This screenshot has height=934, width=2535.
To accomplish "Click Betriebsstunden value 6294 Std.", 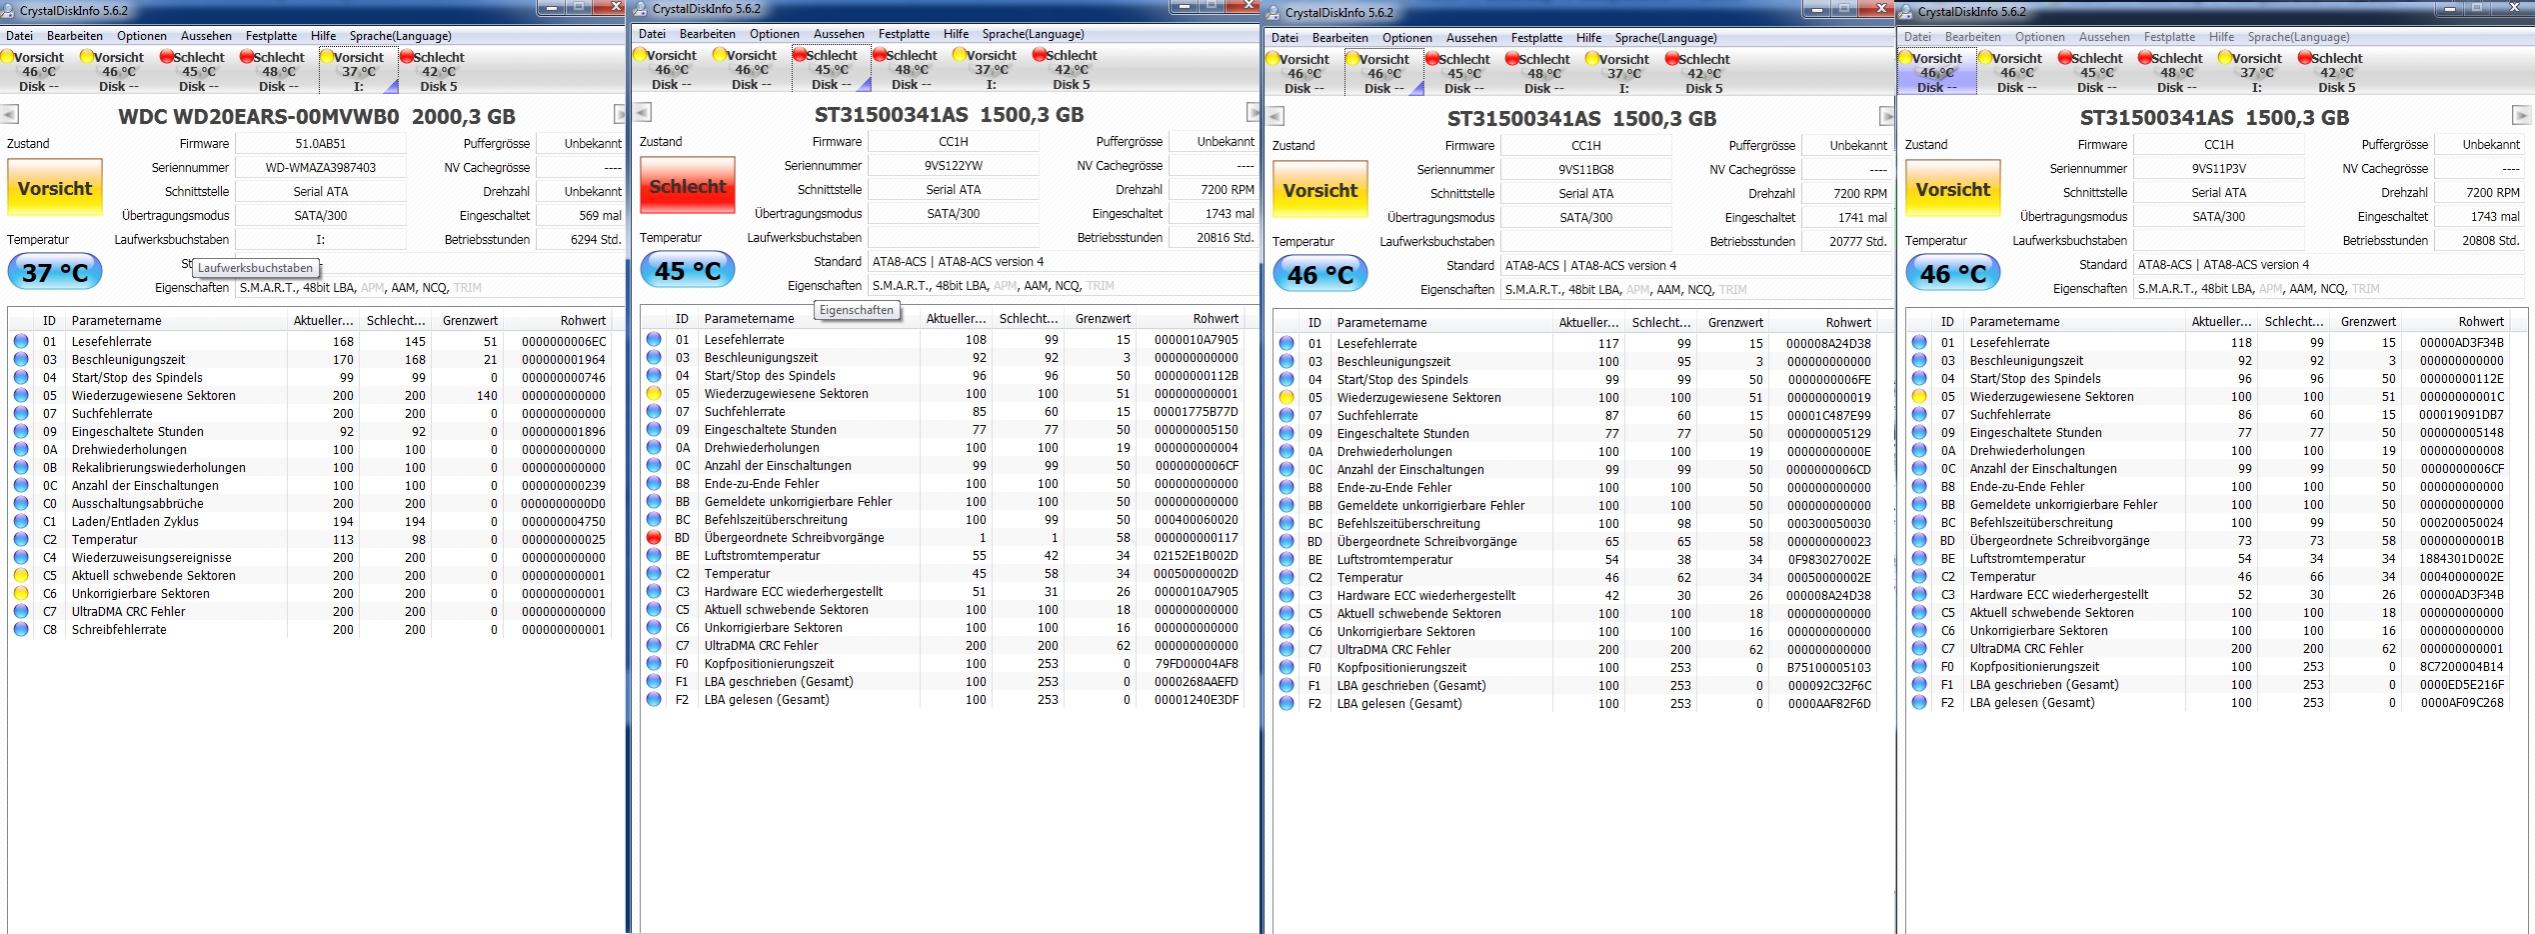I will click(x=580, y=240).
